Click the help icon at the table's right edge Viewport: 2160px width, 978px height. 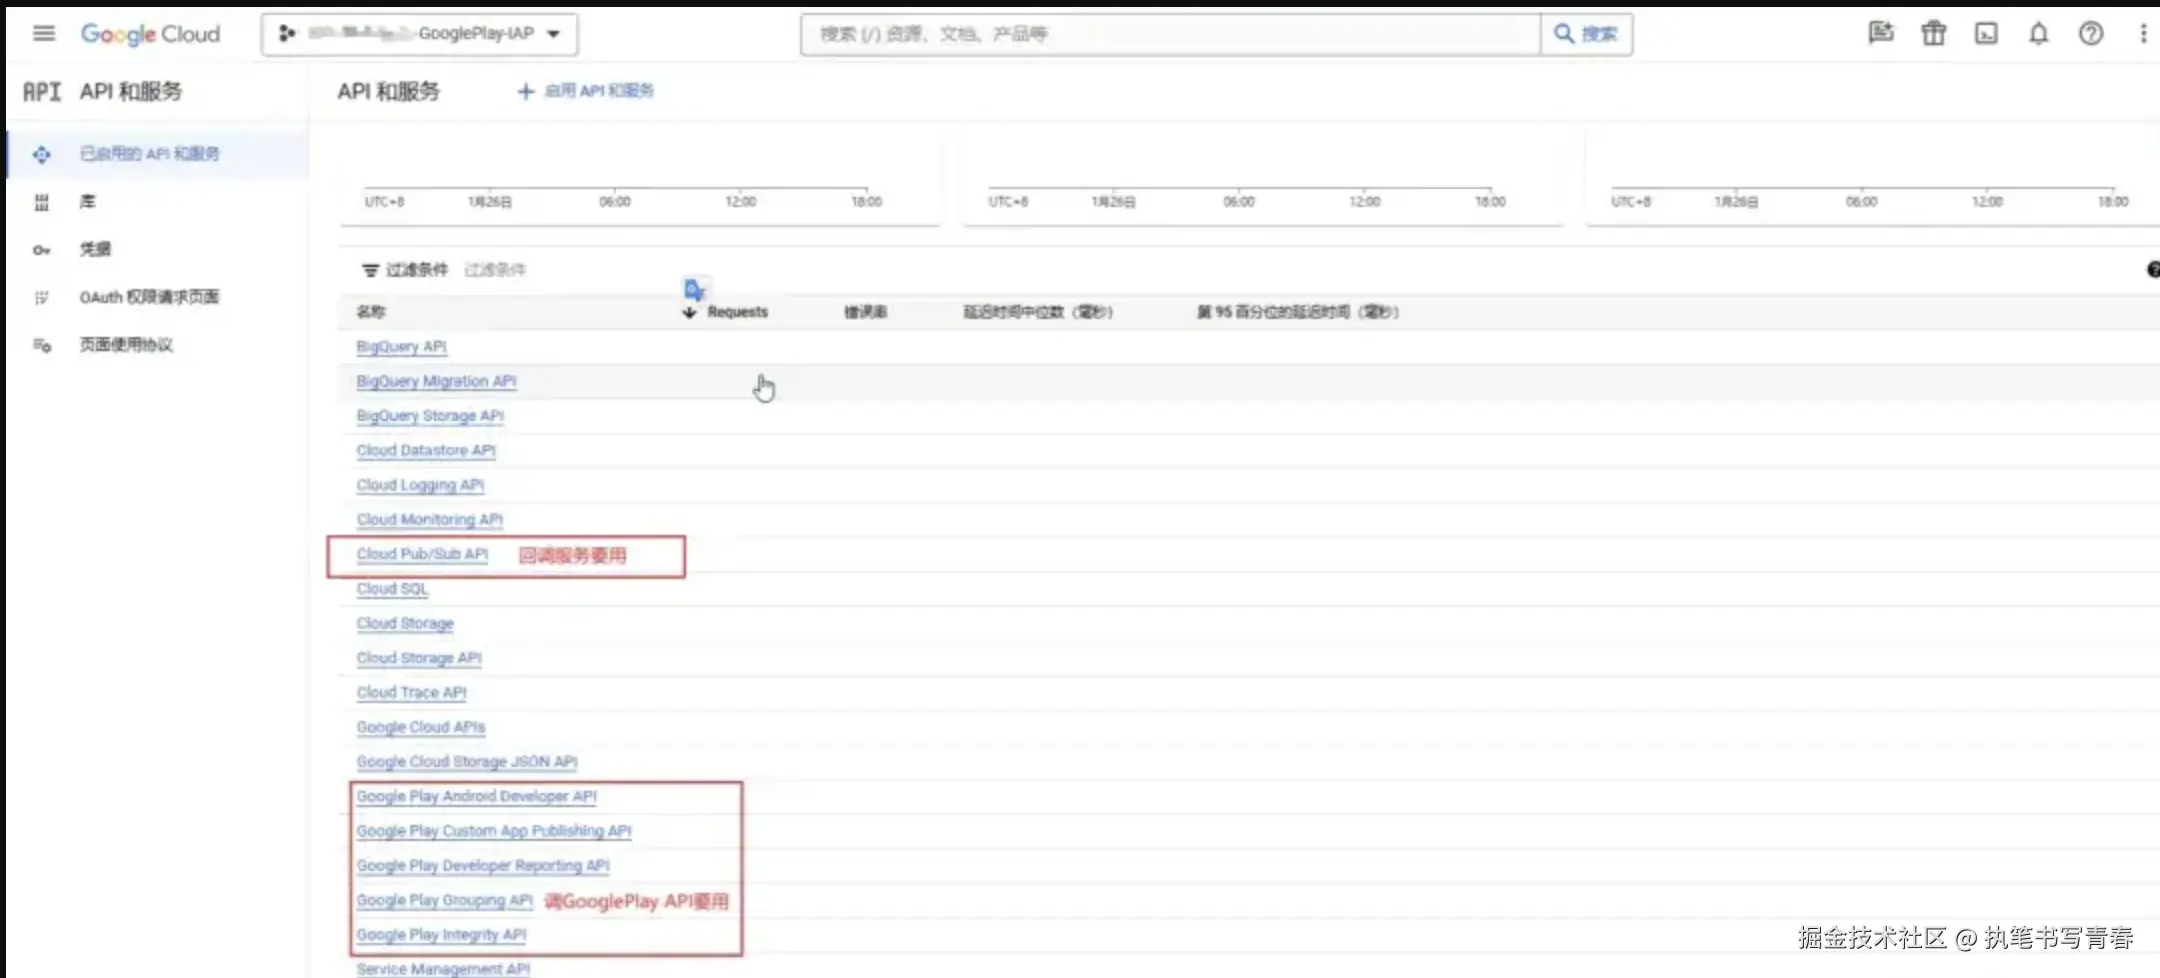point(2153,269)
